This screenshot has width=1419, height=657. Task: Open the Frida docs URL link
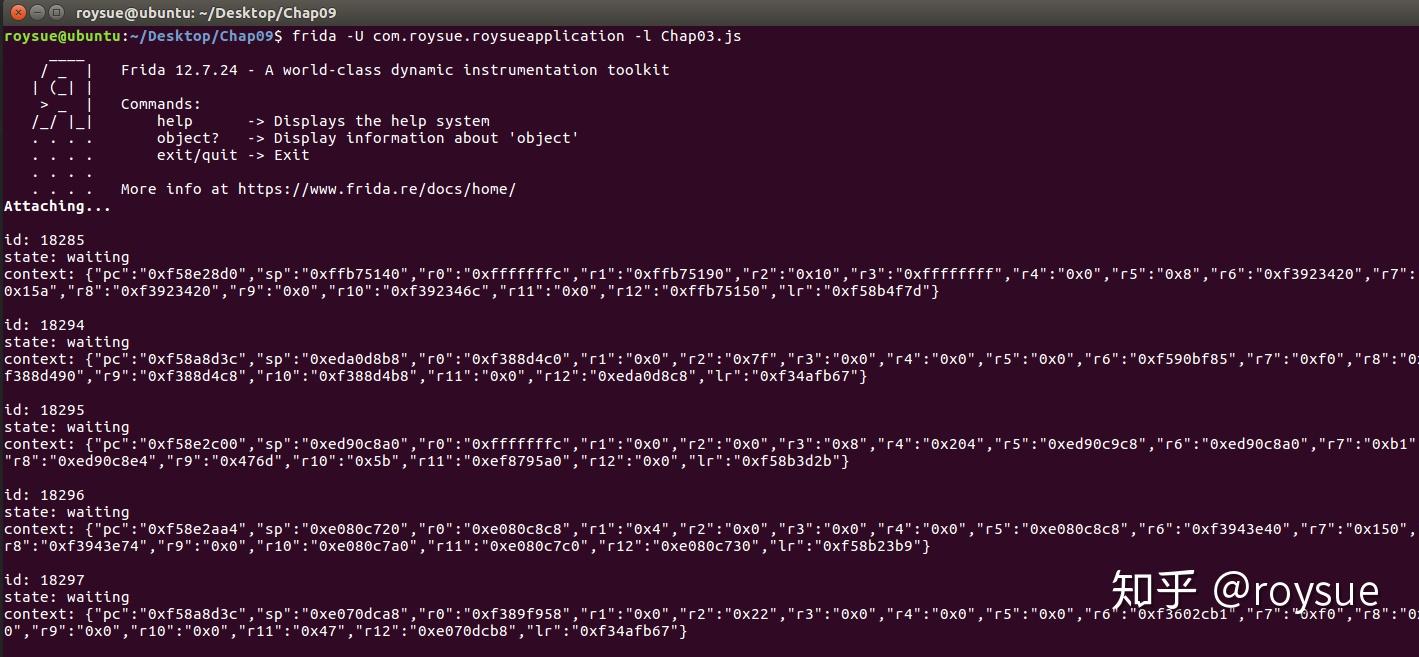pyautogui.click(x=378, y=188)
